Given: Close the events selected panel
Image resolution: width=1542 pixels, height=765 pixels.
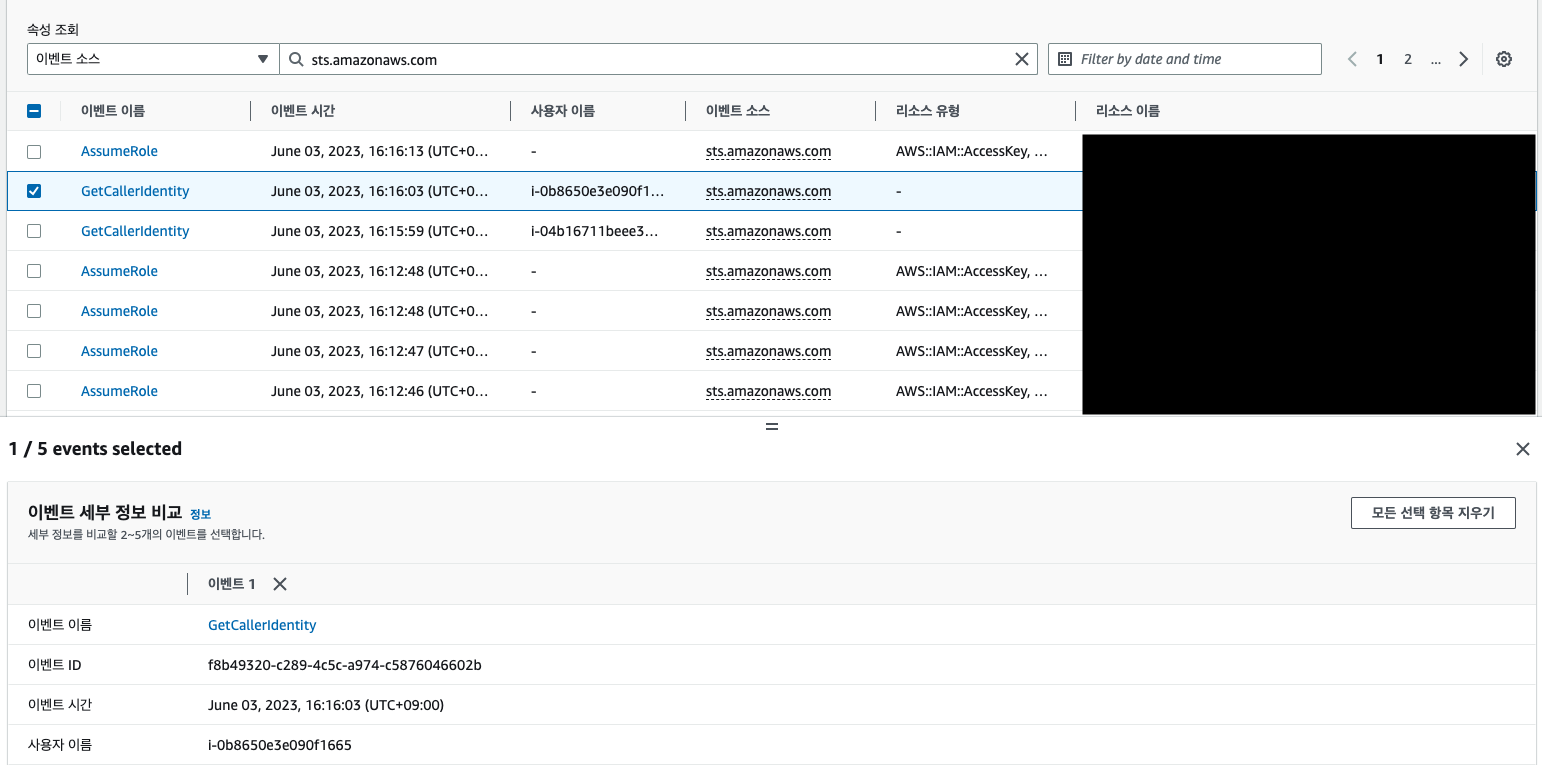Looking at the screenshot, I should pos(1523,449).
